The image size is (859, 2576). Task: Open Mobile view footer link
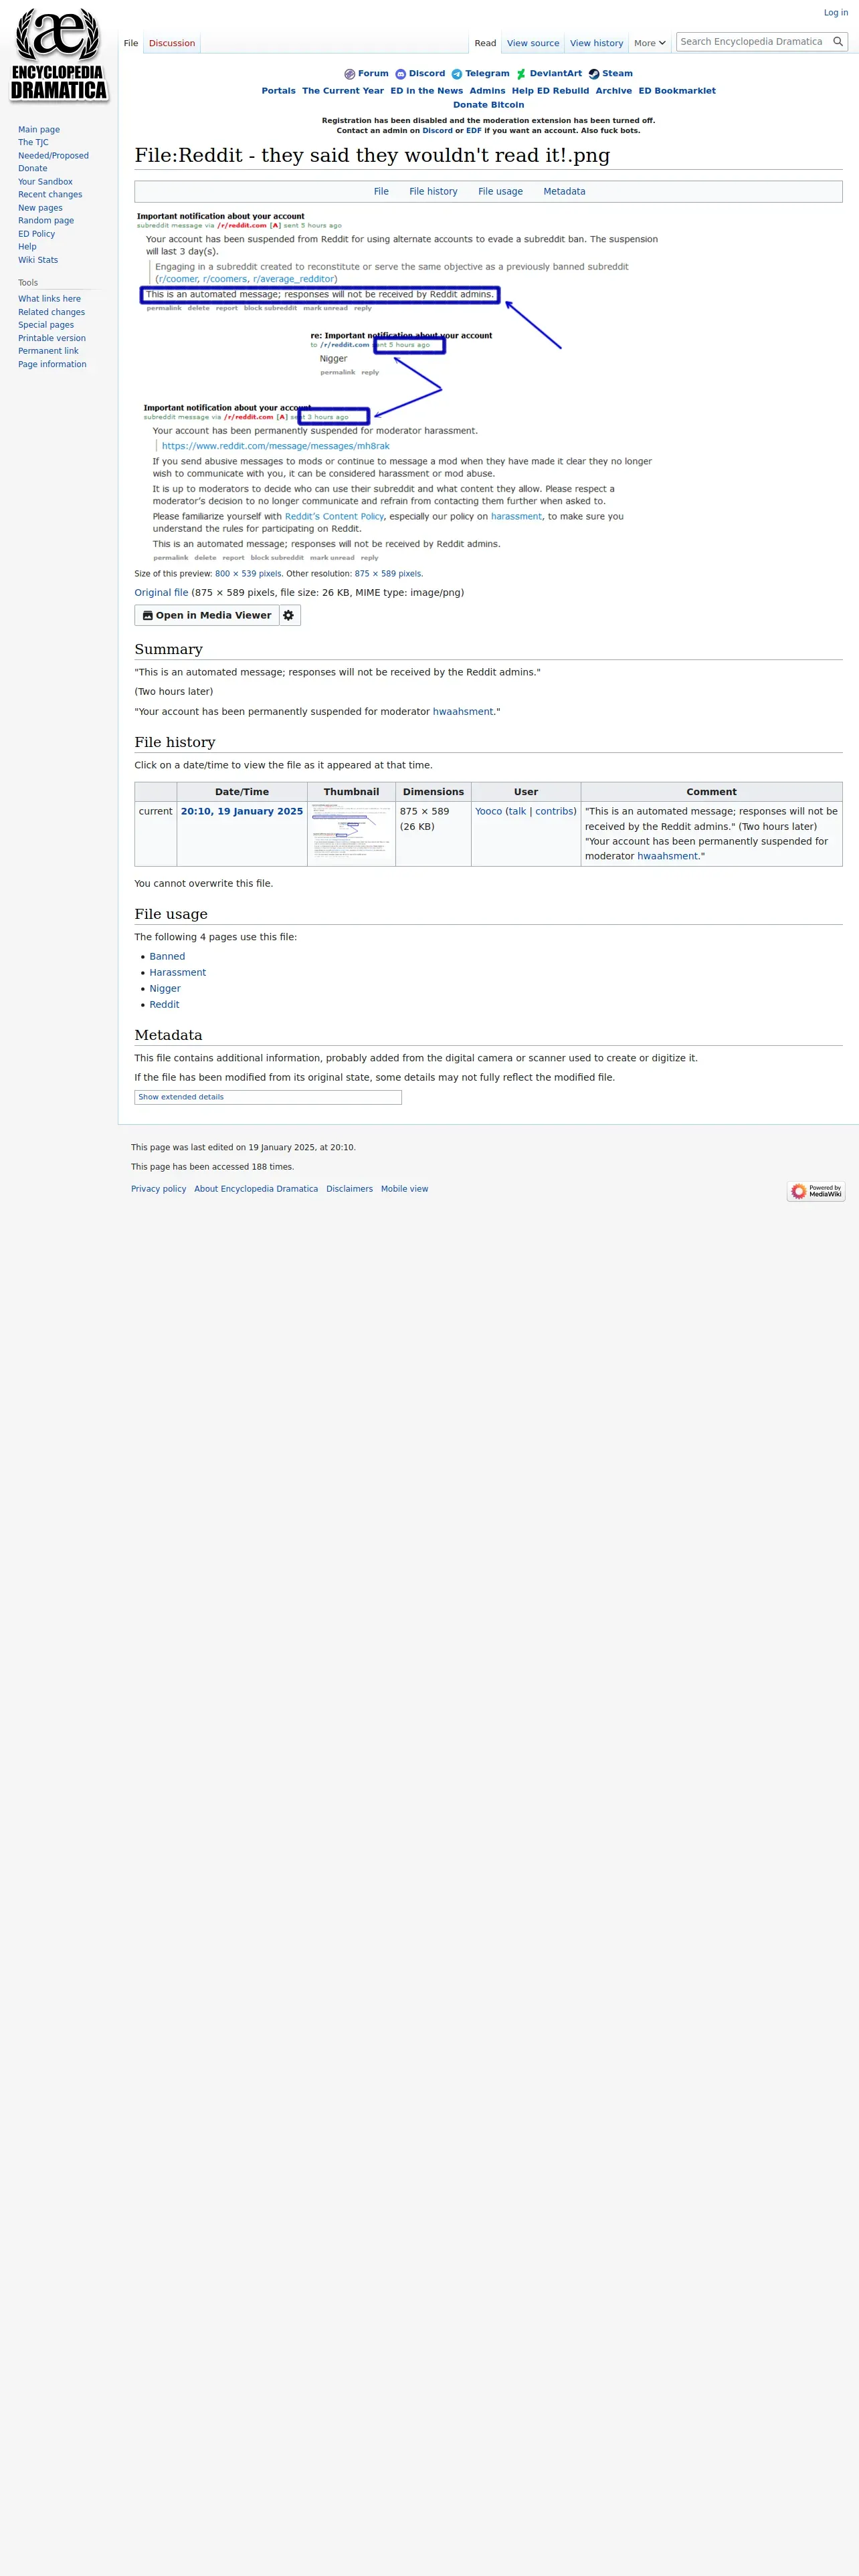[x=404, y=1190]
